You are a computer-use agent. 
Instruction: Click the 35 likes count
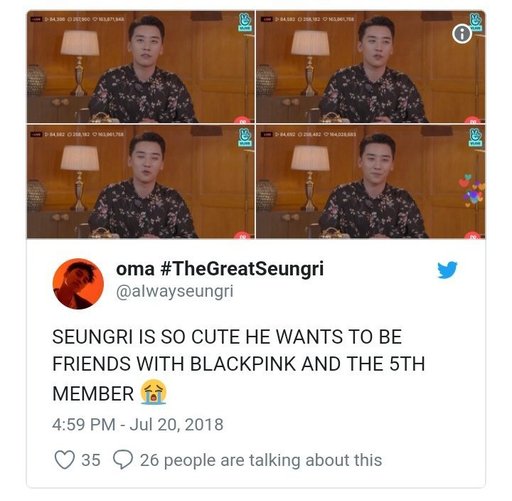(91, 460)
